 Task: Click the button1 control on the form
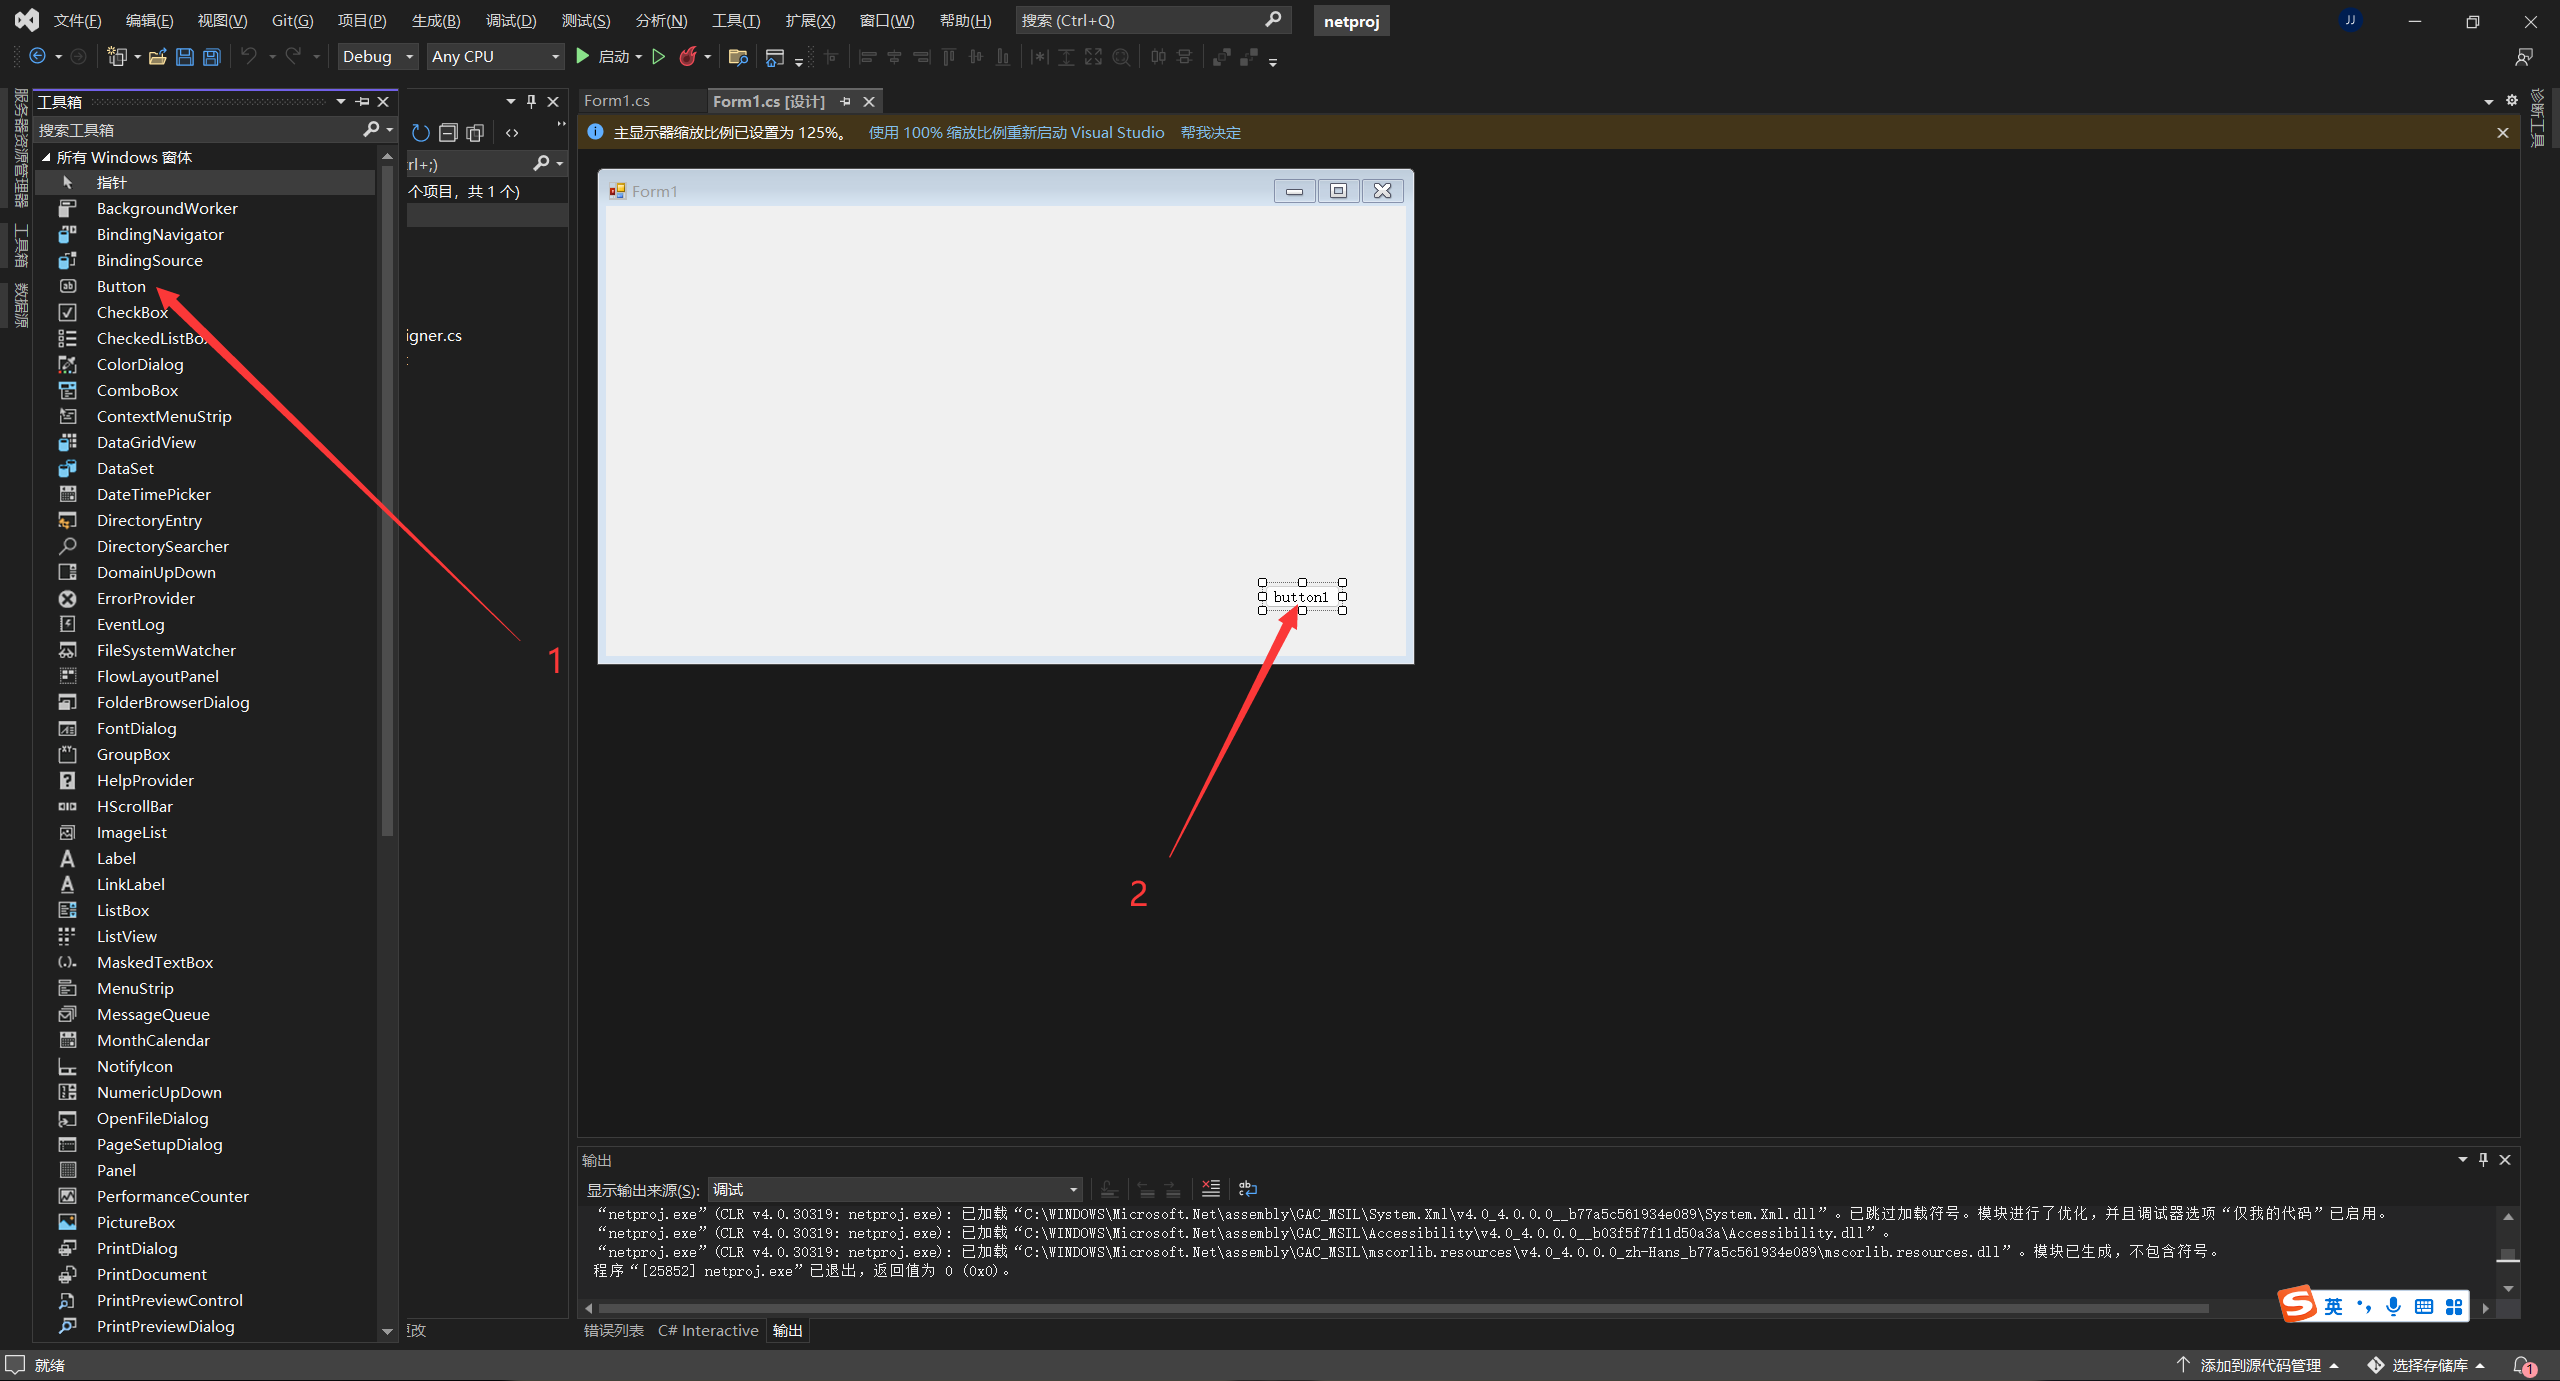point(1301,597)
